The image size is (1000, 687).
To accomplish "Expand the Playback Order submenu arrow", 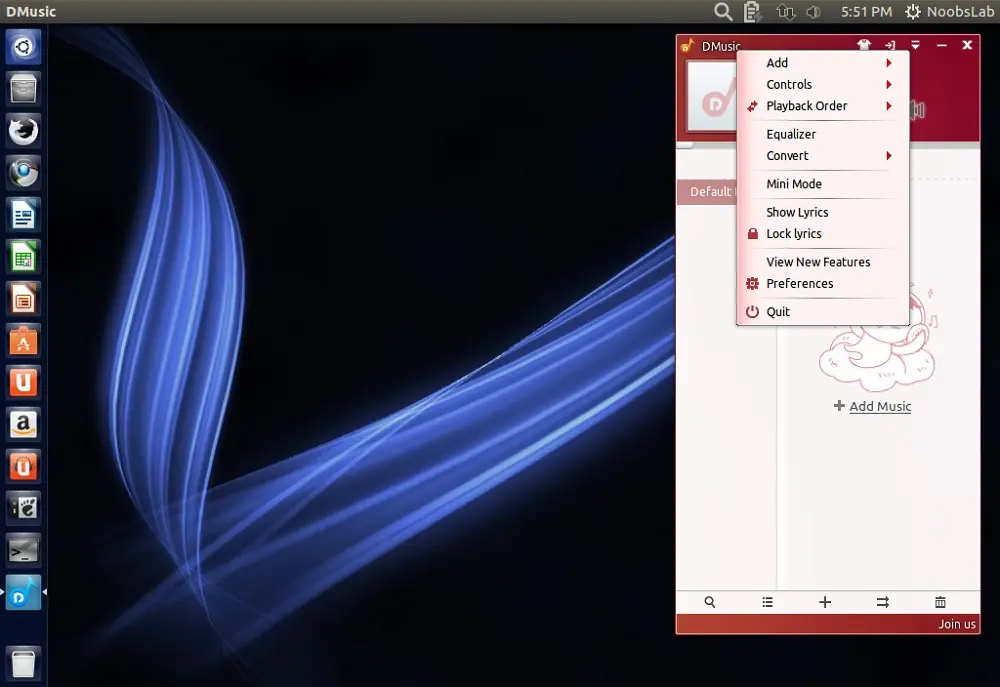I will (888, 106).
